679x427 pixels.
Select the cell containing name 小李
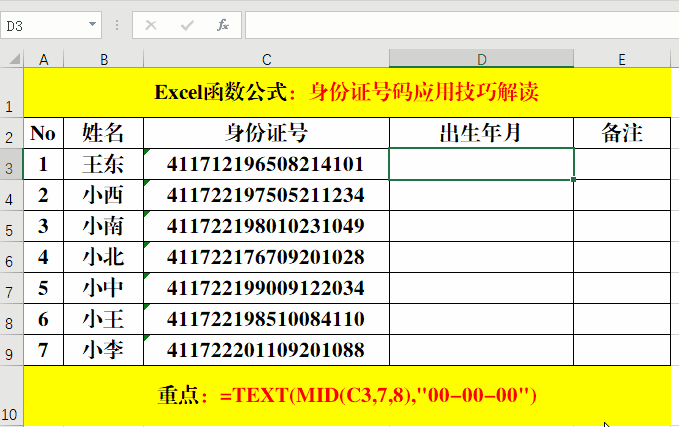pos(103,350)
